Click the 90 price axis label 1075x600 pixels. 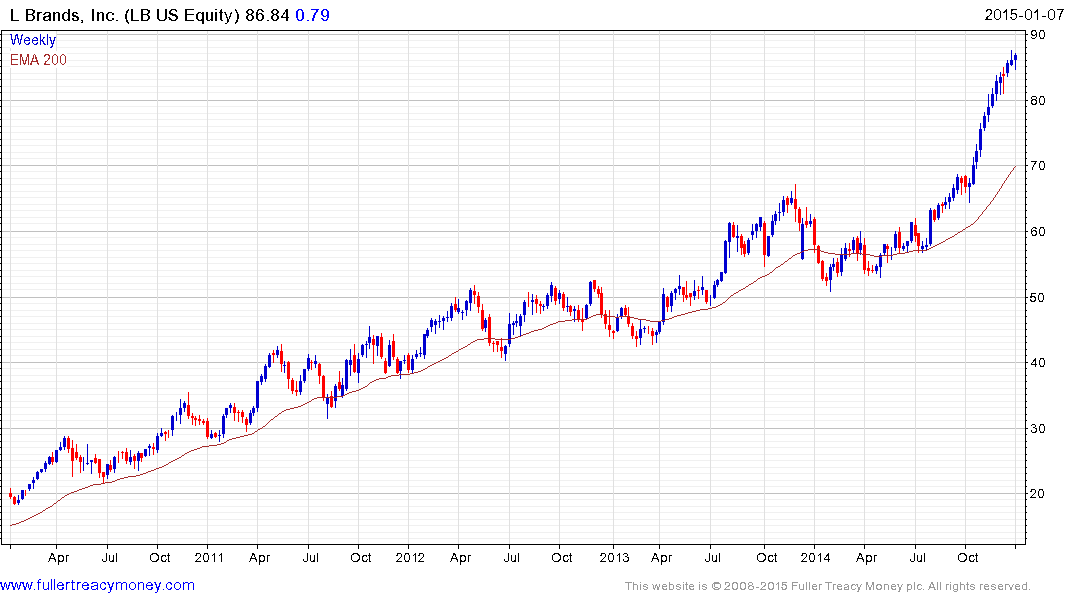coord(1038,35)
